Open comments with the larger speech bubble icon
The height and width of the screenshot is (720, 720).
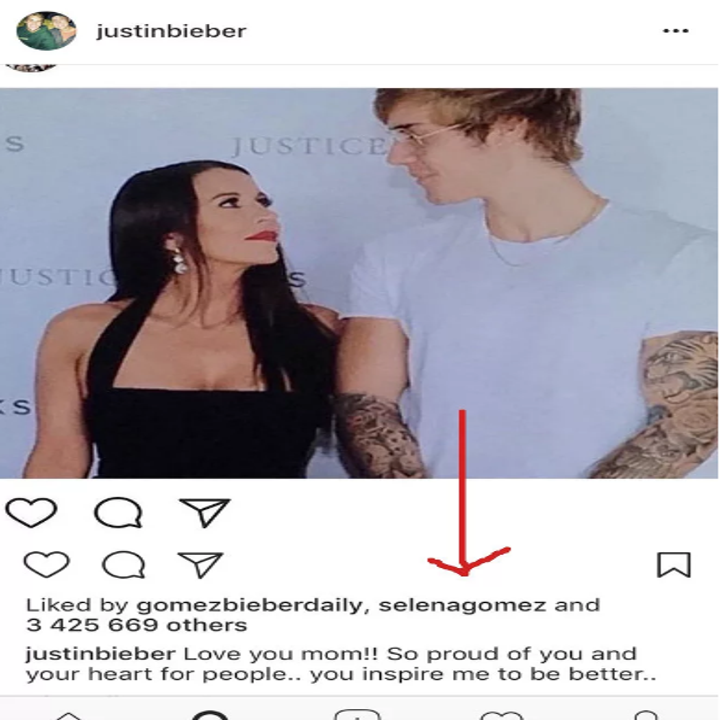[118, 512]
